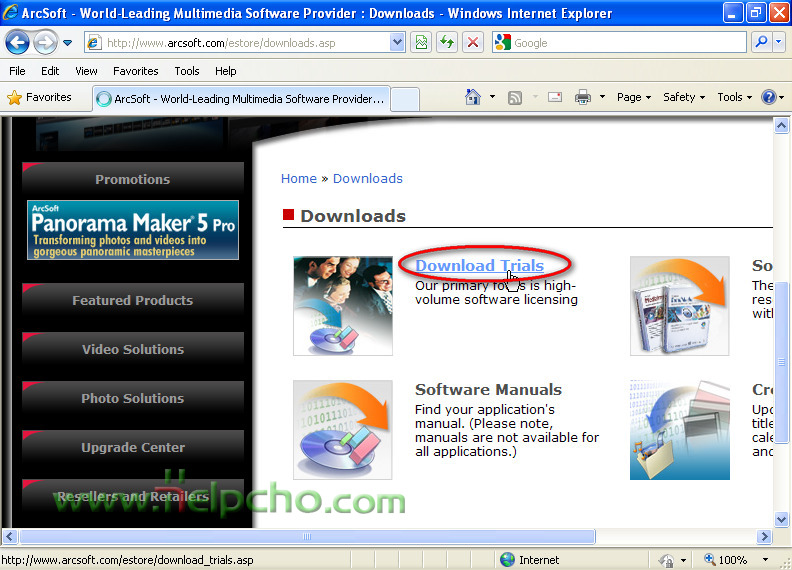Click the software boxes thumbnail image
The width and height of the screenshot is (792, 570).
[x=679, y=306]
